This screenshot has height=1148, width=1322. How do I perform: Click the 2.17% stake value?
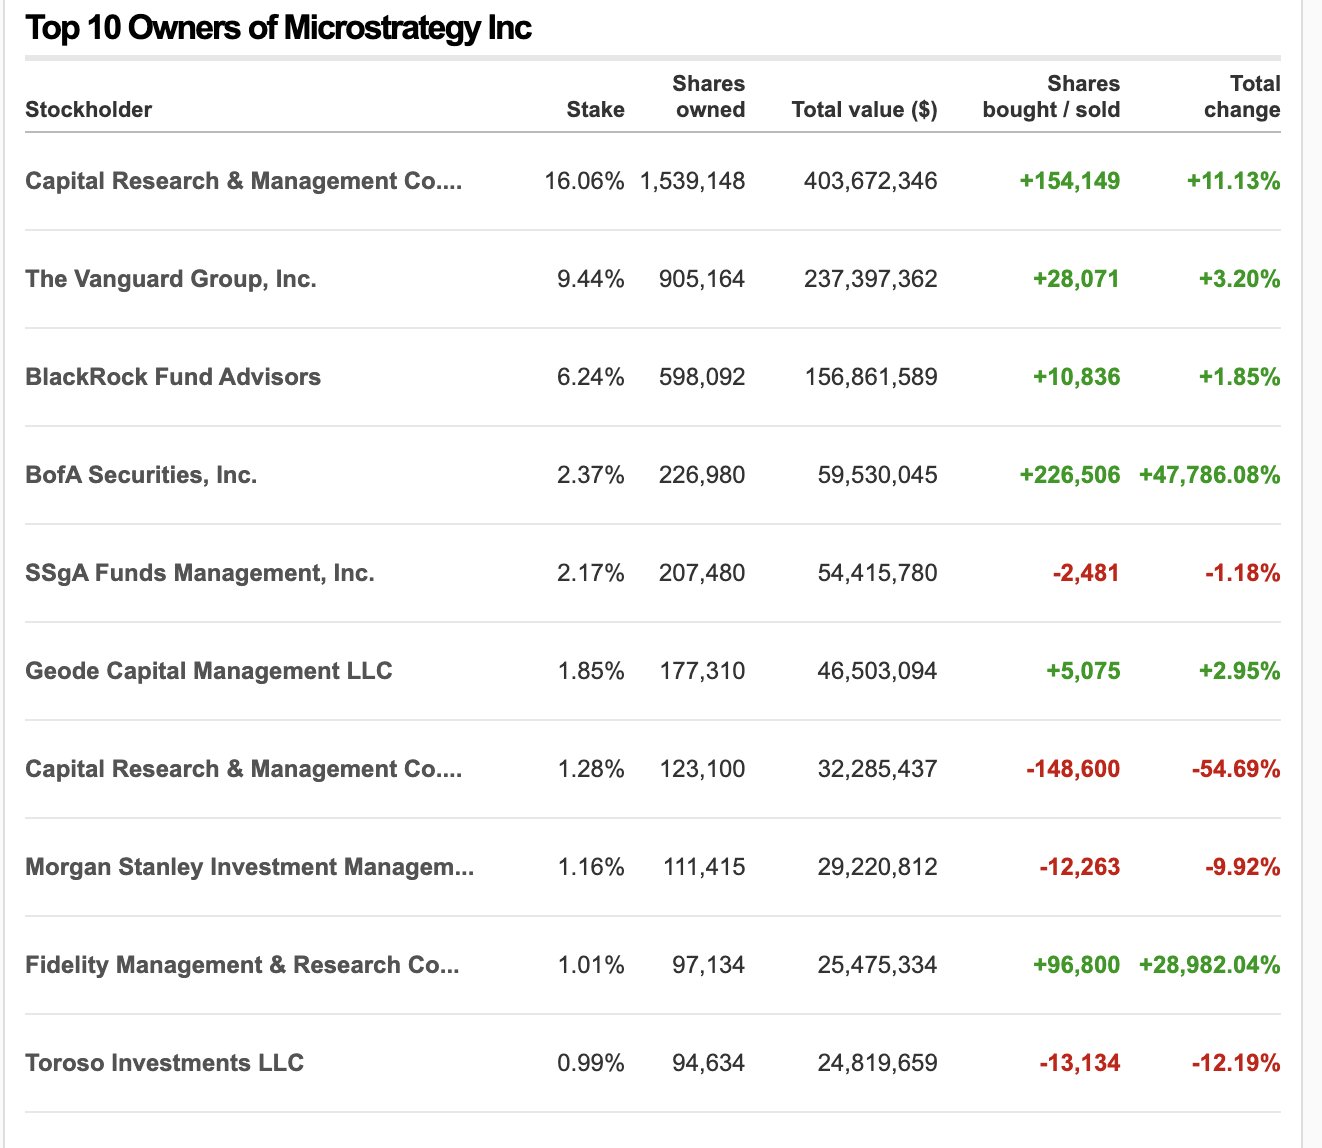click(591, 573)
